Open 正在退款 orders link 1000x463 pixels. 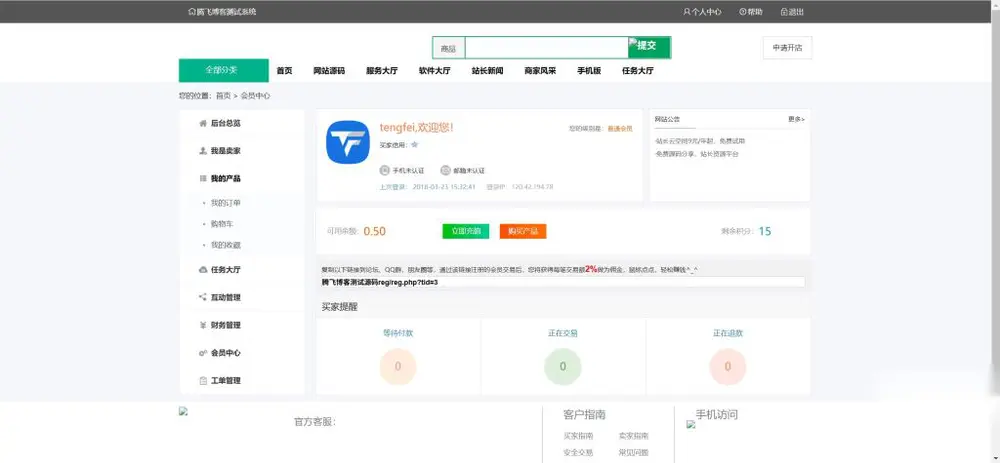click(x=728, y=333)
